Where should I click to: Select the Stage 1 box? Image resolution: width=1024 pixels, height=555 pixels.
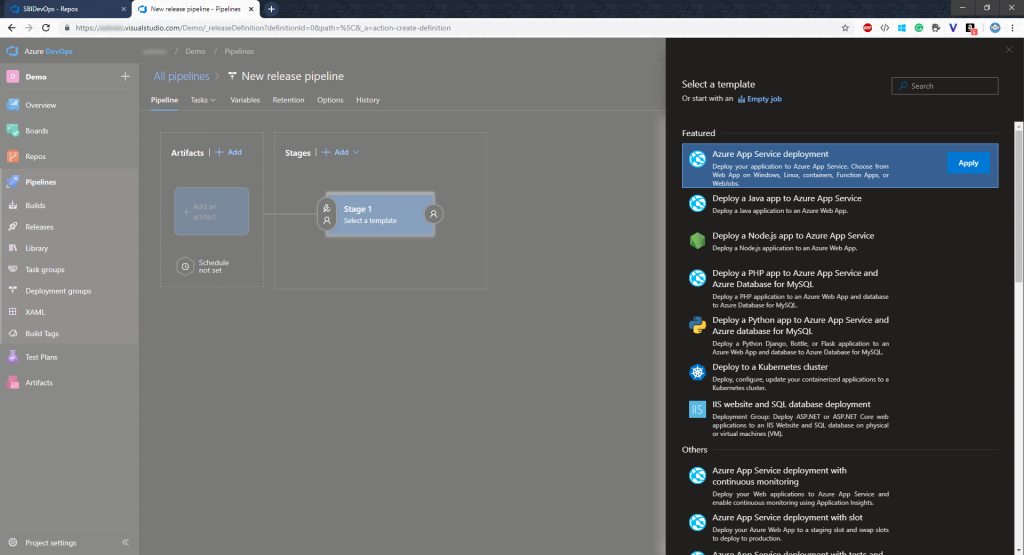click(380, 214)
